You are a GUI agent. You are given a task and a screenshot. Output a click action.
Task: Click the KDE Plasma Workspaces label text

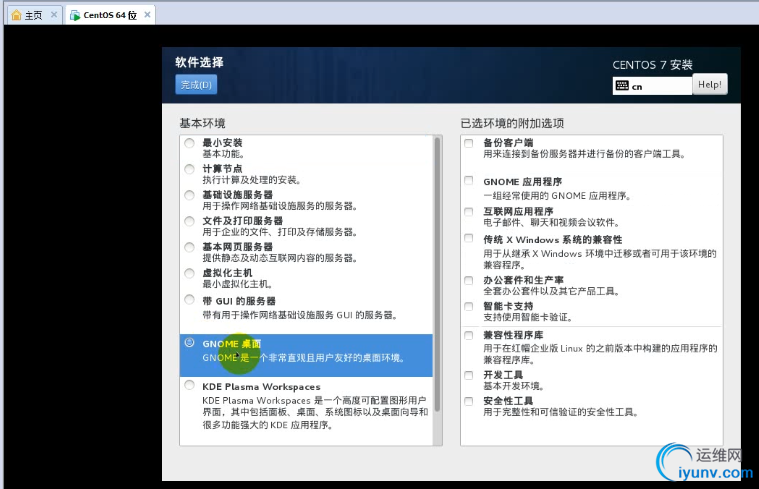tap(261, 387)
